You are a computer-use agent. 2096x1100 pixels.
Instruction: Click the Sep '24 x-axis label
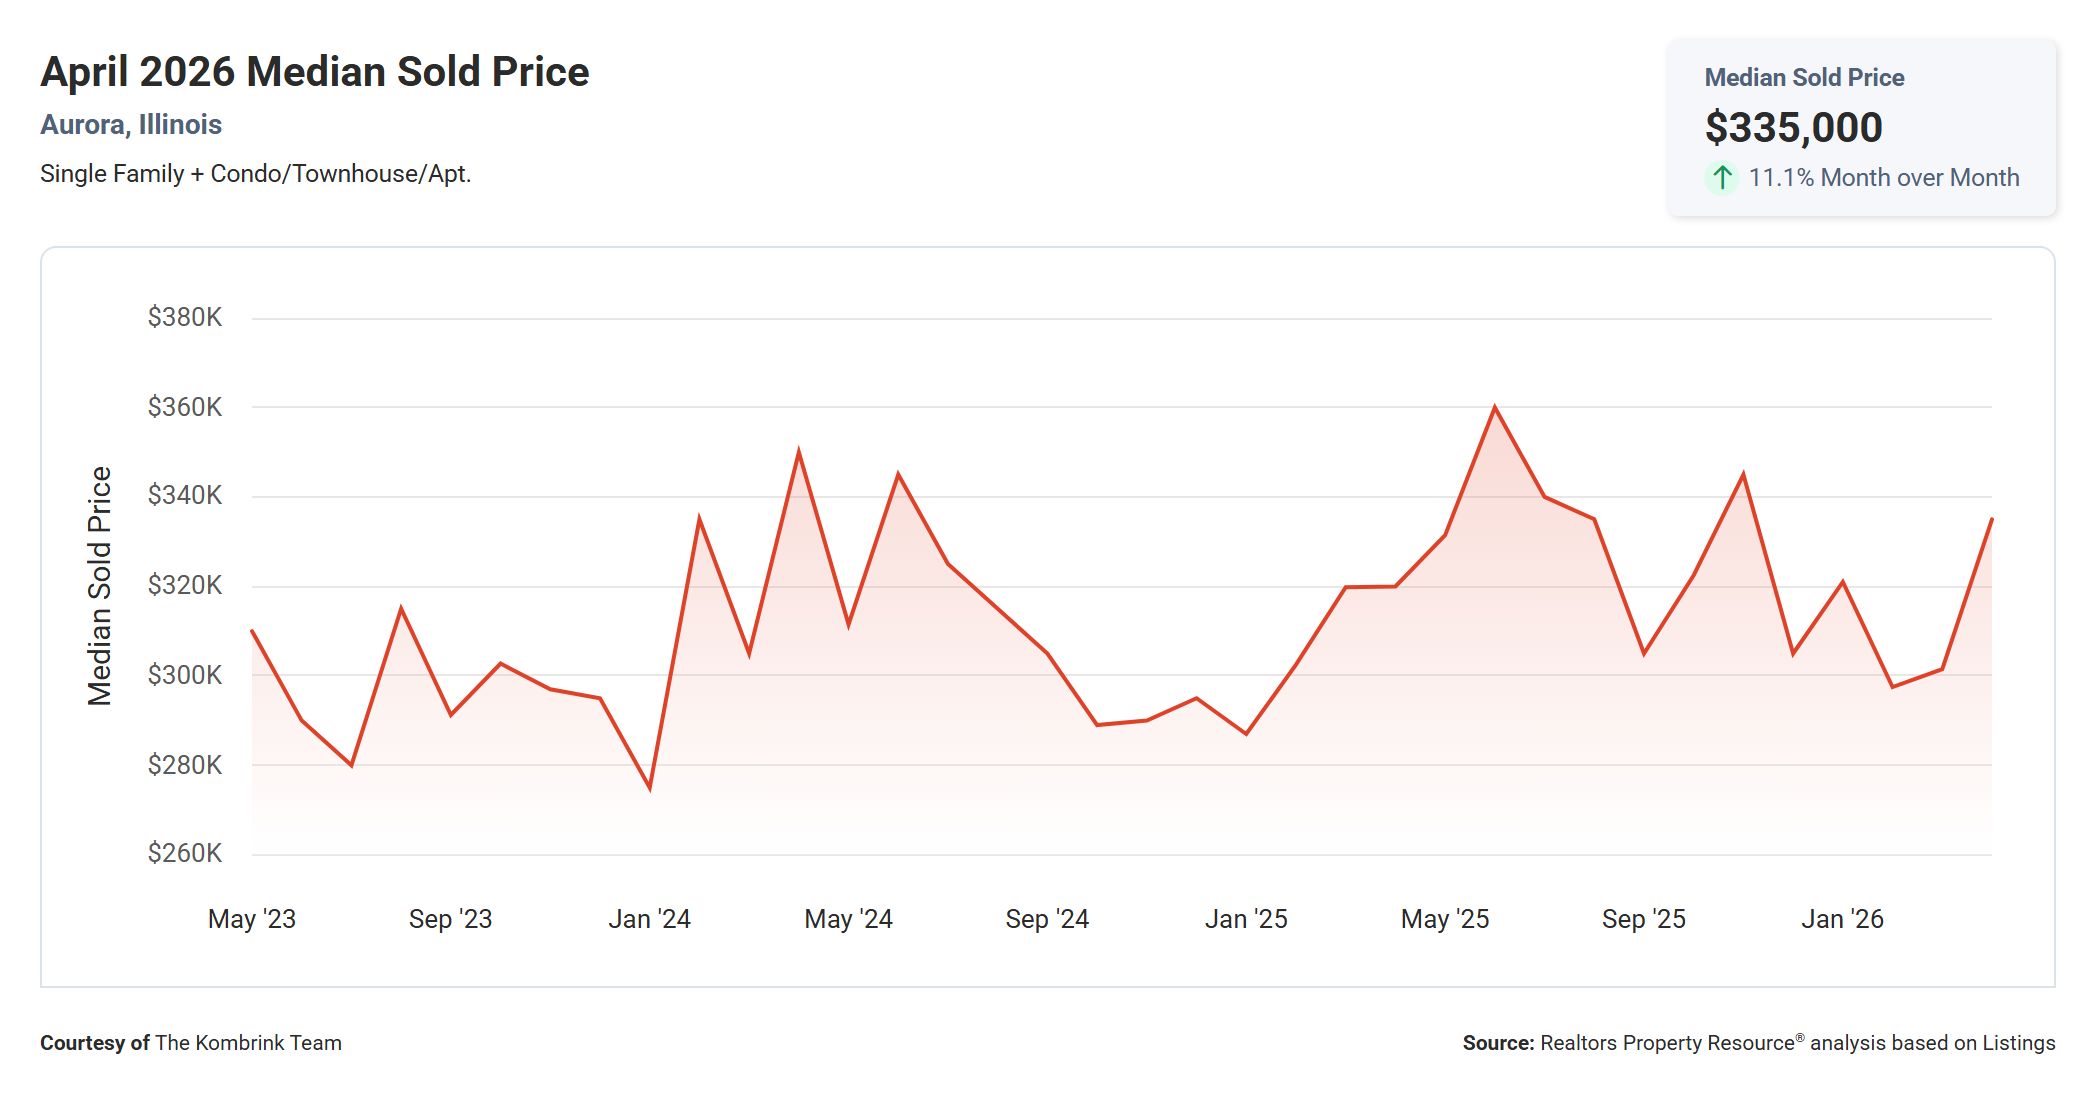(x=1047, y=919)
